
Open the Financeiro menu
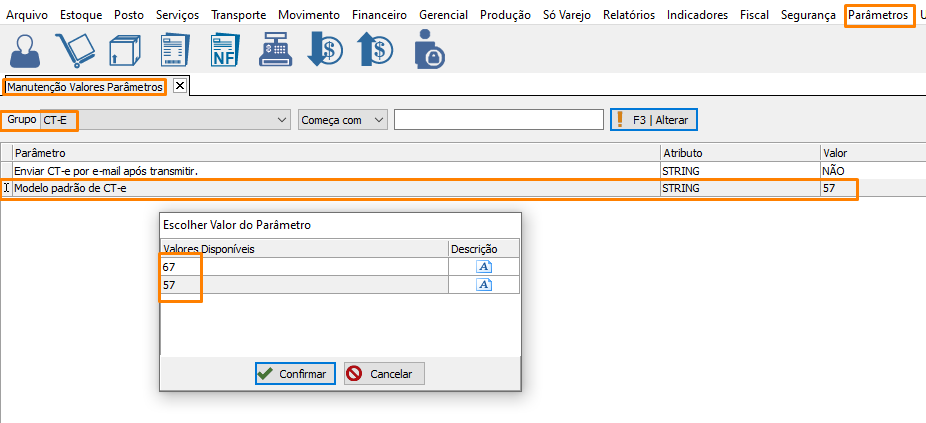pyautogui.click(x=379, y=15)
